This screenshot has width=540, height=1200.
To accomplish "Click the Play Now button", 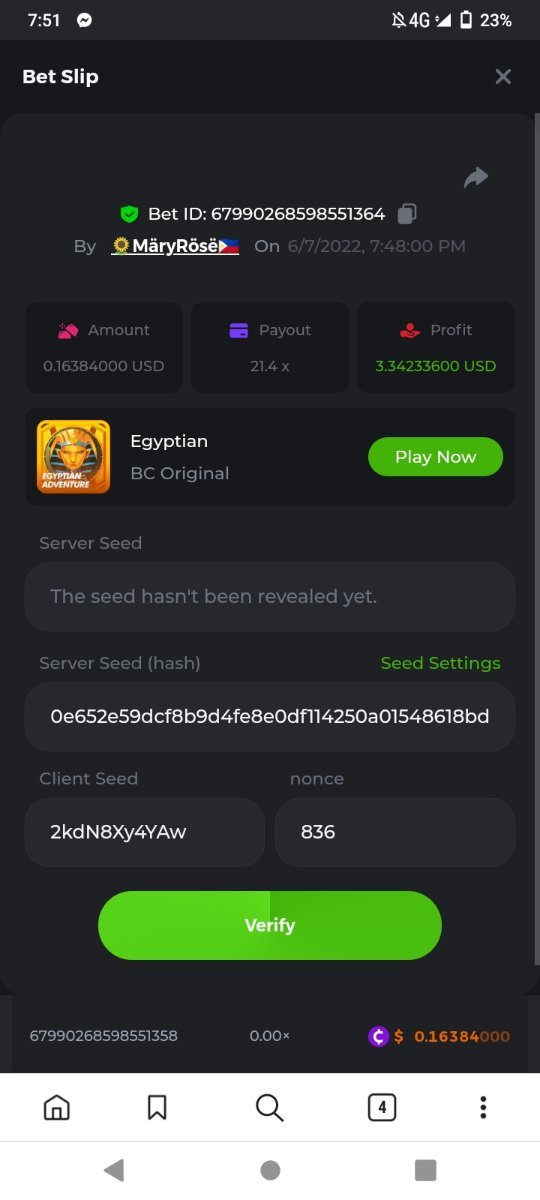I will click(x=435, y=457).
